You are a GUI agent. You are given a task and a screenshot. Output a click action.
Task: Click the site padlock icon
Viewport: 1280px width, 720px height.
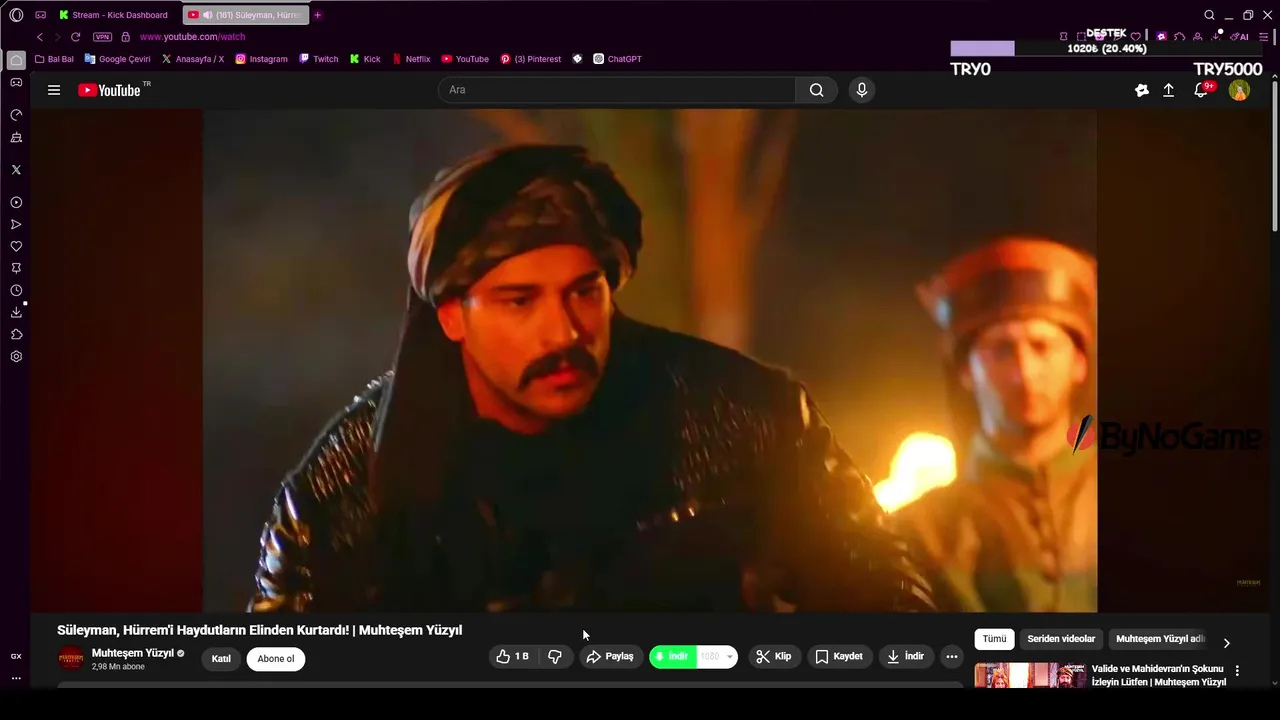pos(125,37)
